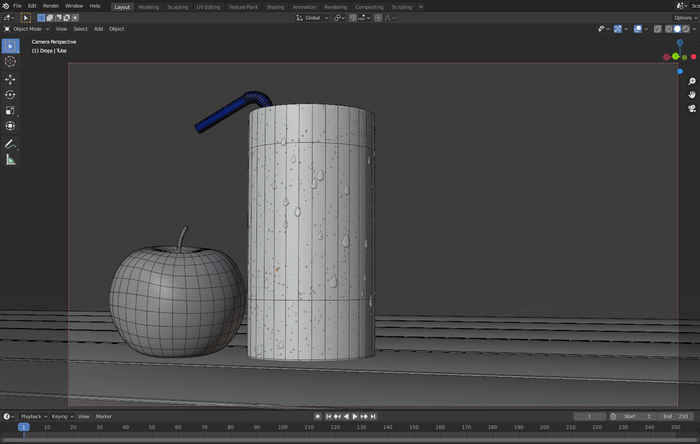700x444 pixels.
Task: Click the pan view hand icon
Action: coord(691,95)
